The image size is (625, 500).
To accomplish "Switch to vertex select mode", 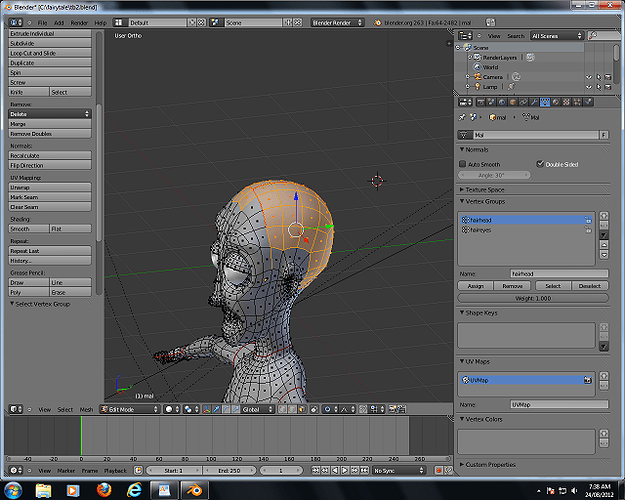I will point(283,409).
